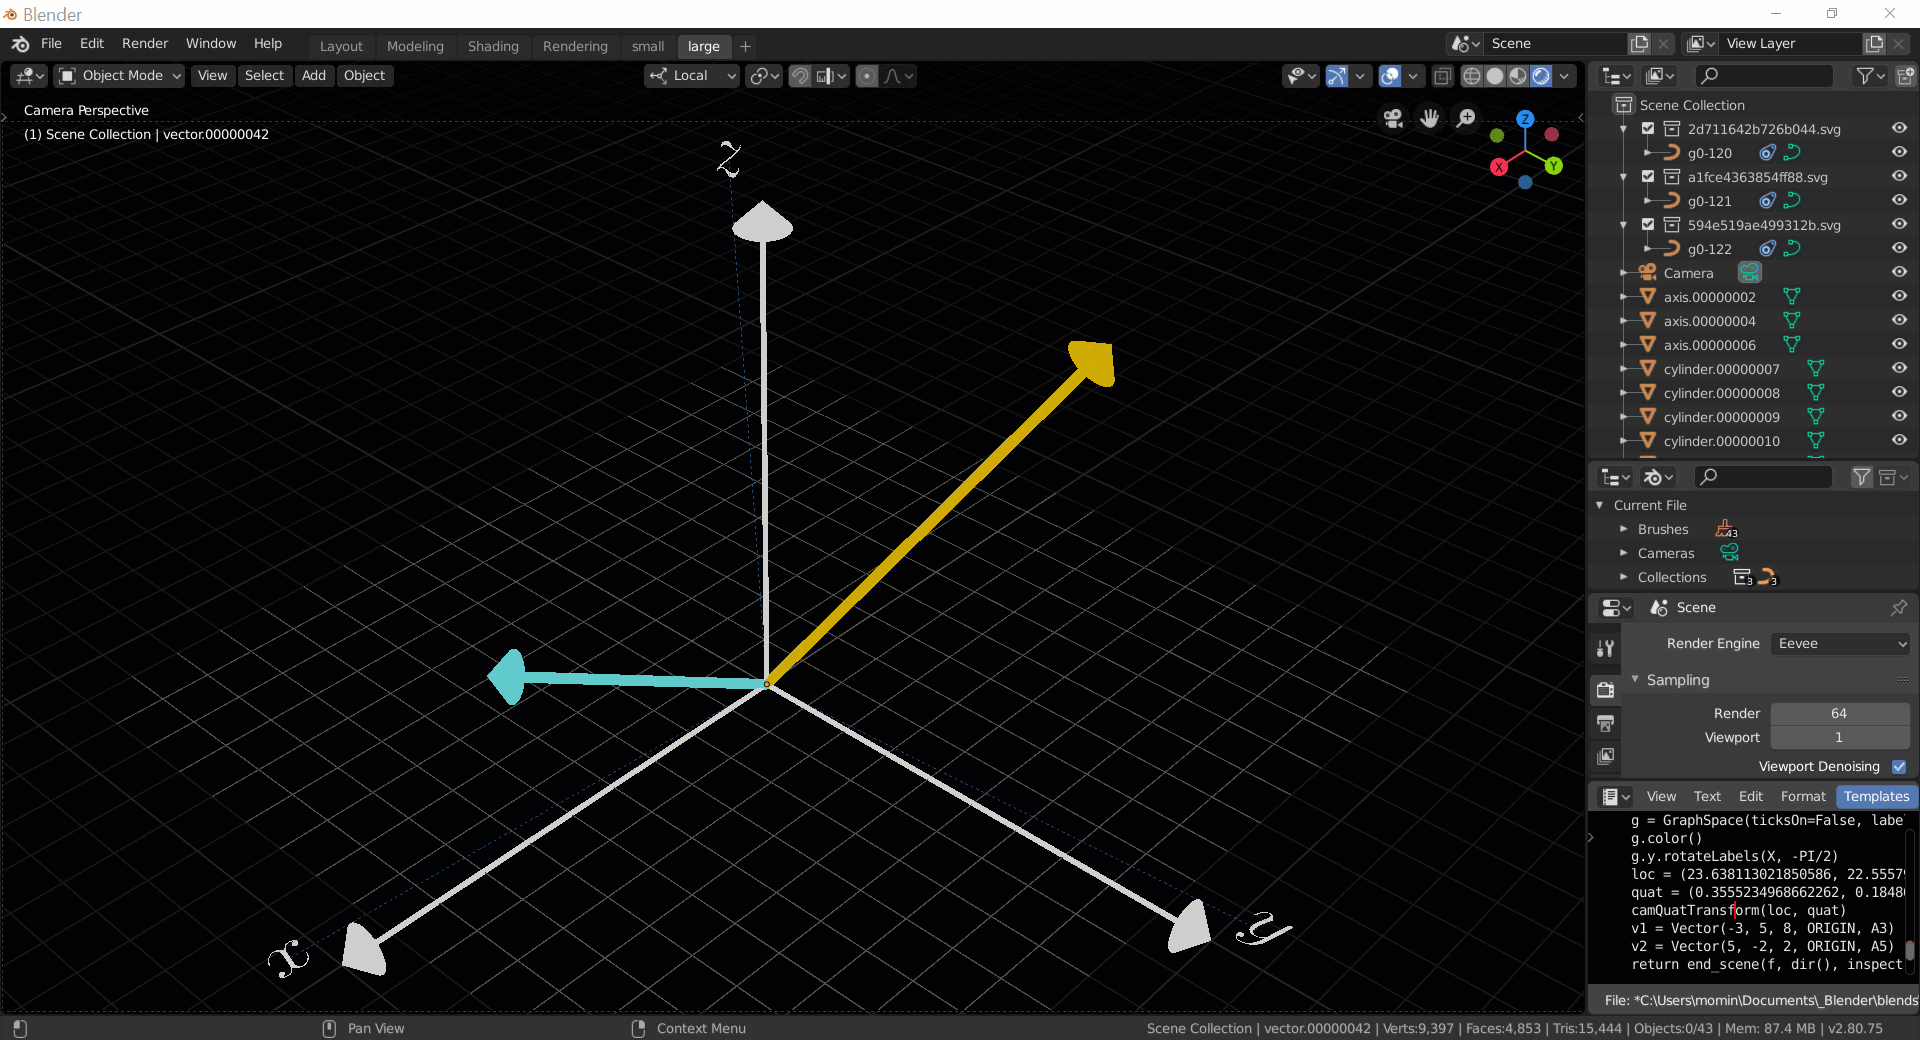Switch to the Templates tab
Screen dimensions: 1920x1040
pyautogui.click(x=1875, y=796)
